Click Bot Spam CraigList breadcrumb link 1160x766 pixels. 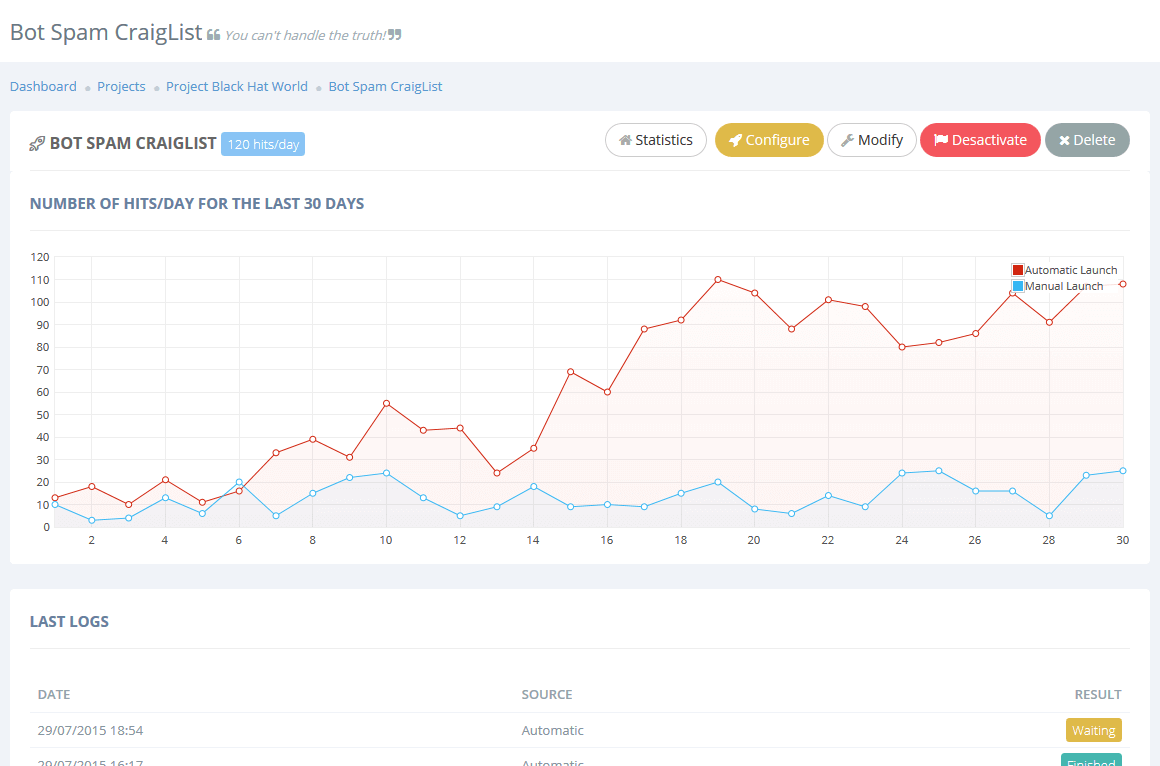[x=385, y=87]
